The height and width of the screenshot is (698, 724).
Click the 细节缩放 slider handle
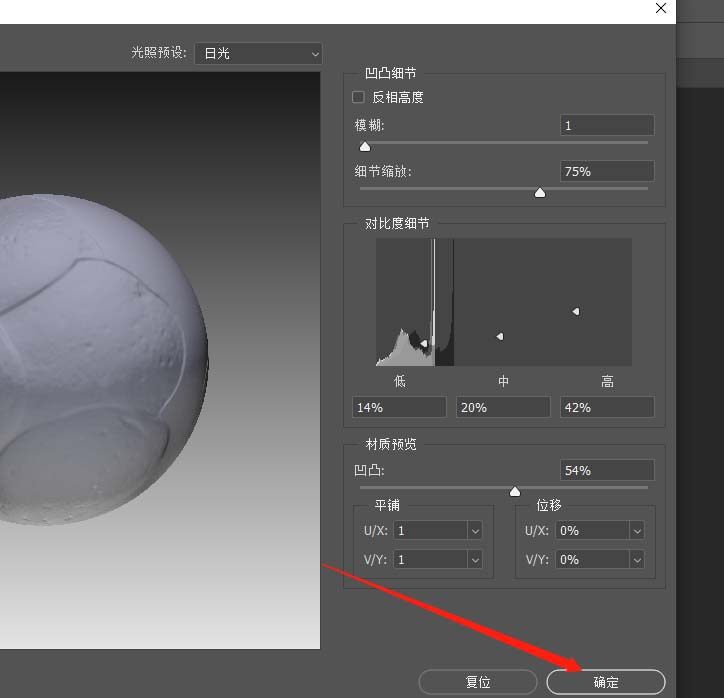pos(540,192)
